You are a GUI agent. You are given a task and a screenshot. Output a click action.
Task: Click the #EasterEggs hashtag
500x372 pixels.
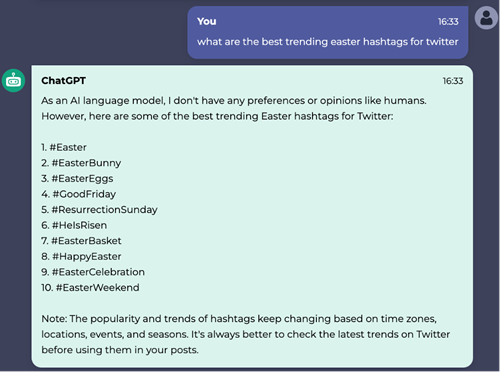click(82, 179)
